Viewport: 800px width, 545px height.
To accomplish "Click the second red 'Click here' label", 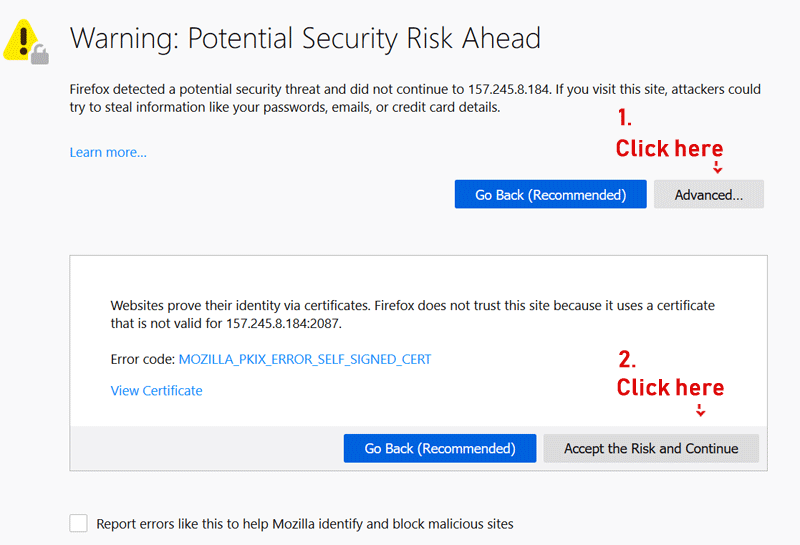I will coord(670,387).
